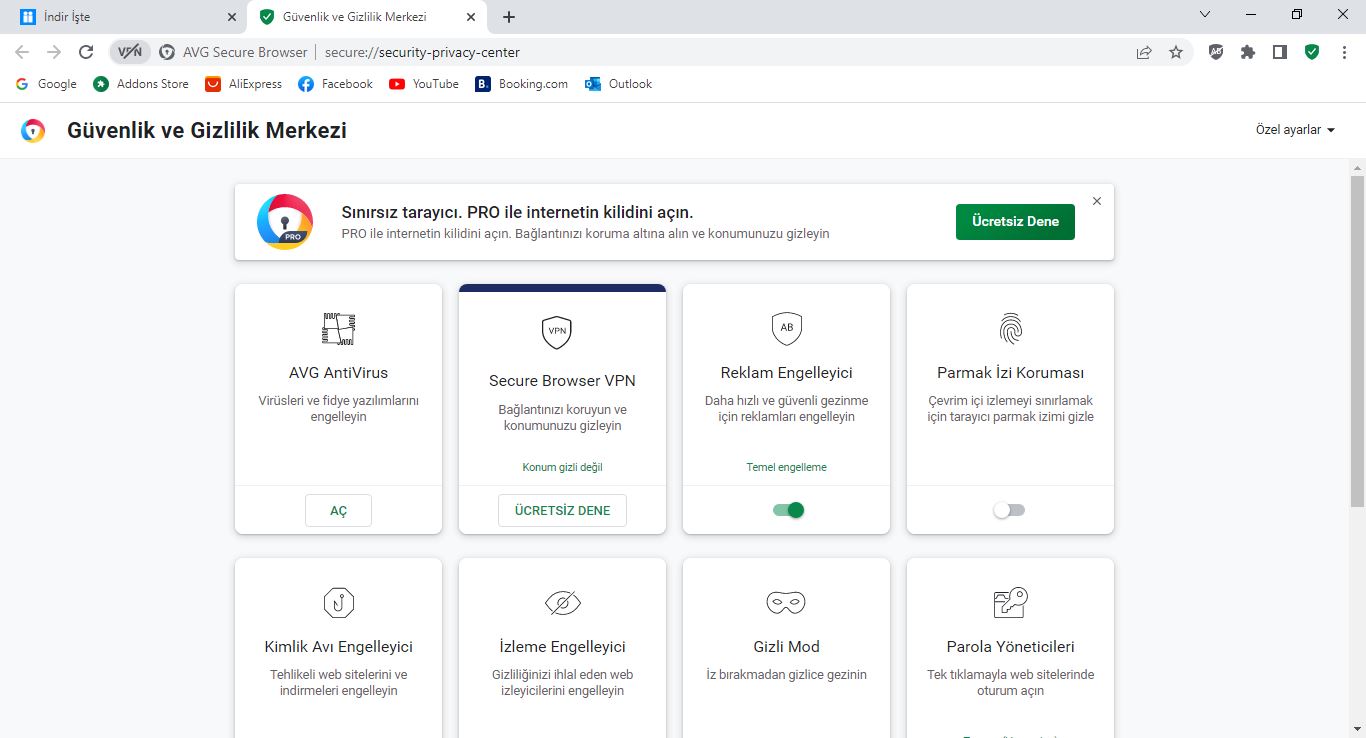Open the extensions puzzle icon
The height and width of the screenshot is (738, 1366).
click(1248, 52)
